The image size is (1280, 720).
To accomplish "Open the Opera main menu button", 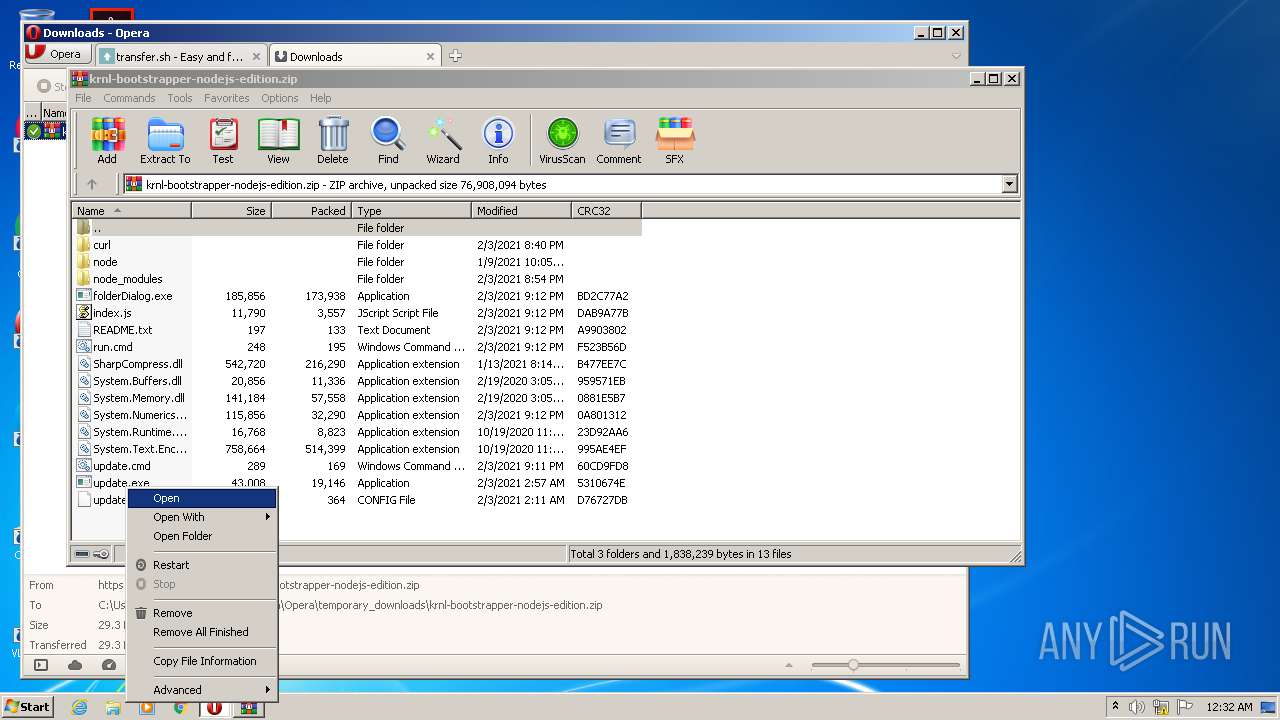I will (x=58, y=54).
